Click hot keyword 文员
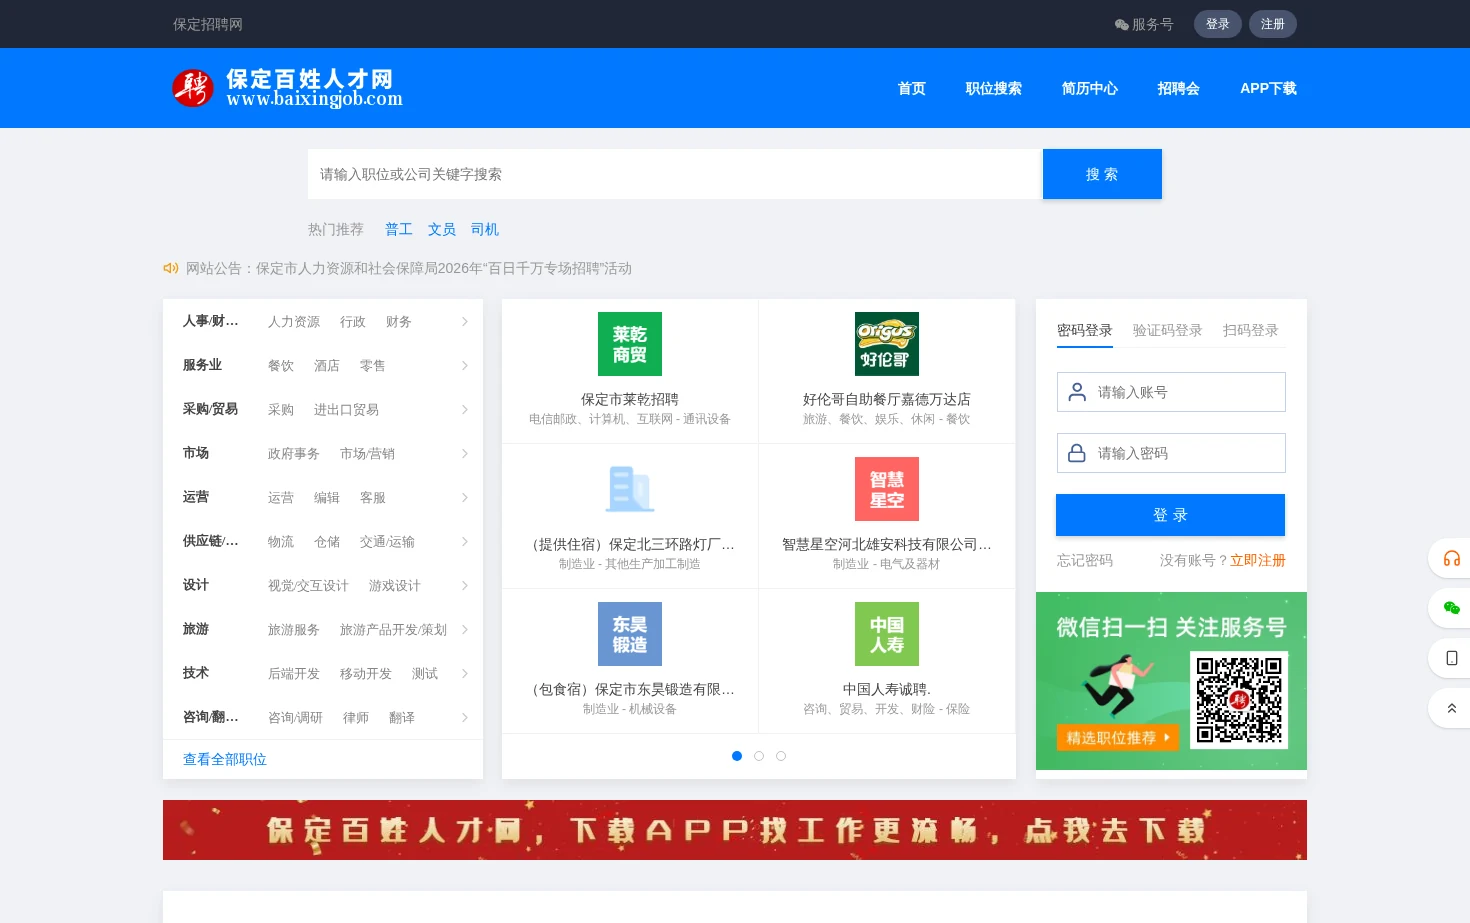Viewport: 1470px width, 923px height. click(x=442, y=229)
